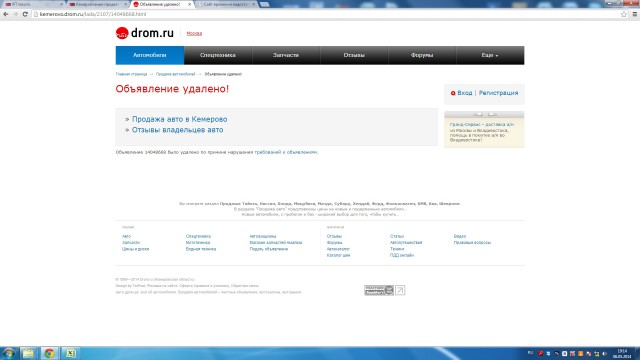The height and width of the screenshot is (360, 640).
Task: Click footer link Автокаталог
Action: [338, 249]
